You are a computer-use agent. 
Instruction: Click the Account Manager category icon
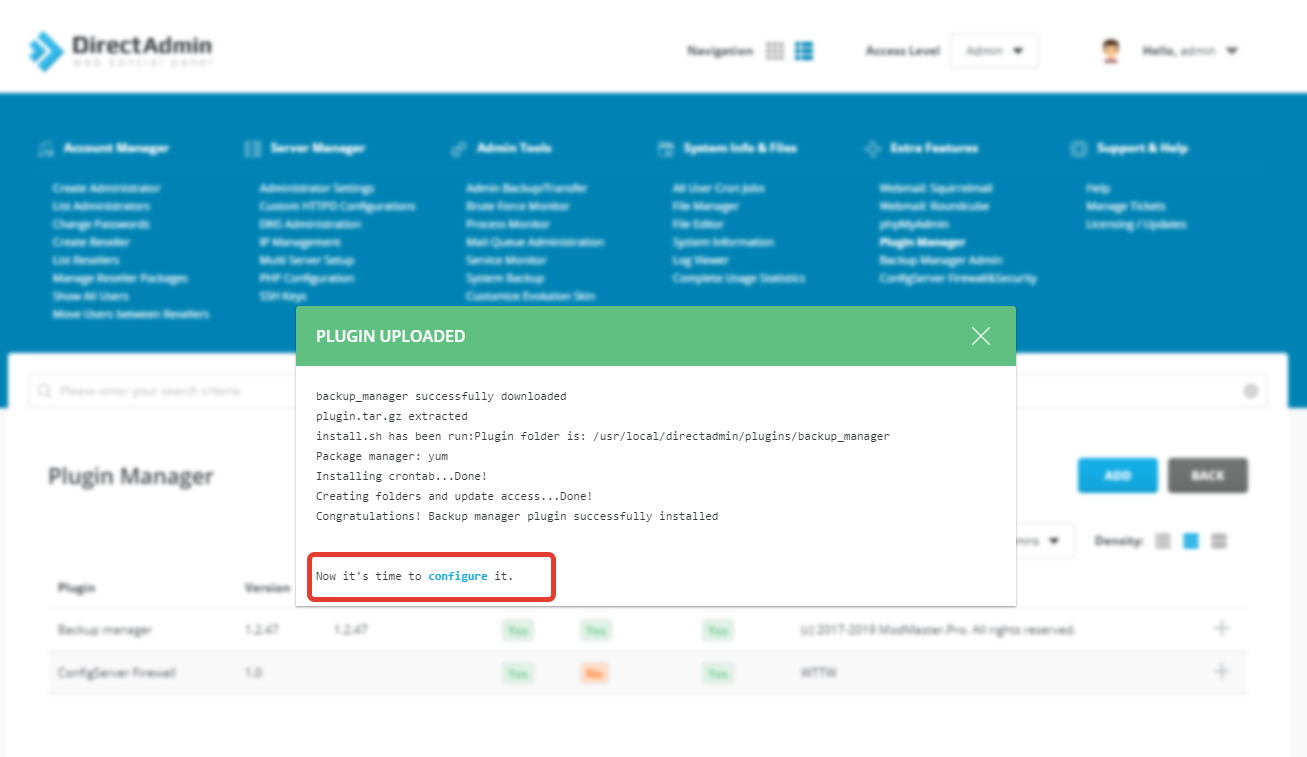[48, 147]
